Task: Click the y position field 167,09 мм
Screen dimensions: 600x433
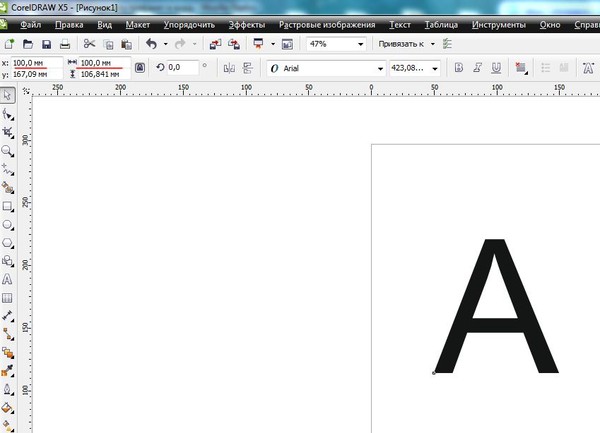Action: [x=37, y=74]
